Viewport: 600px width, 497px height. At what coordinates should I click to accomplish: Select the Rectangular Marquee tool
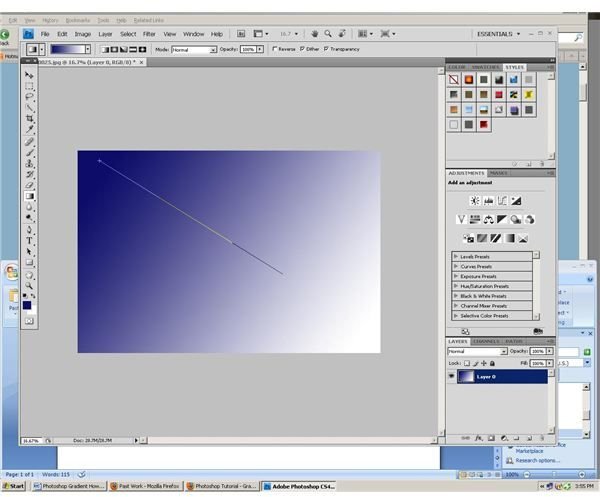pos(29,86)
